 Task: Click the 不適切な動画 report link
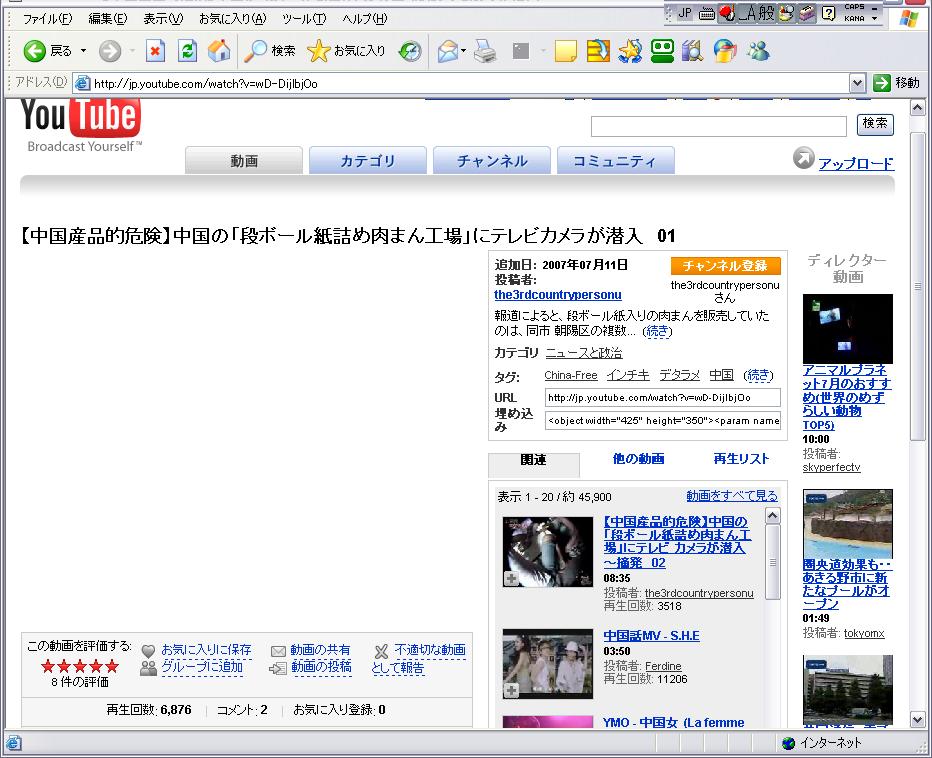click(429, 650)
